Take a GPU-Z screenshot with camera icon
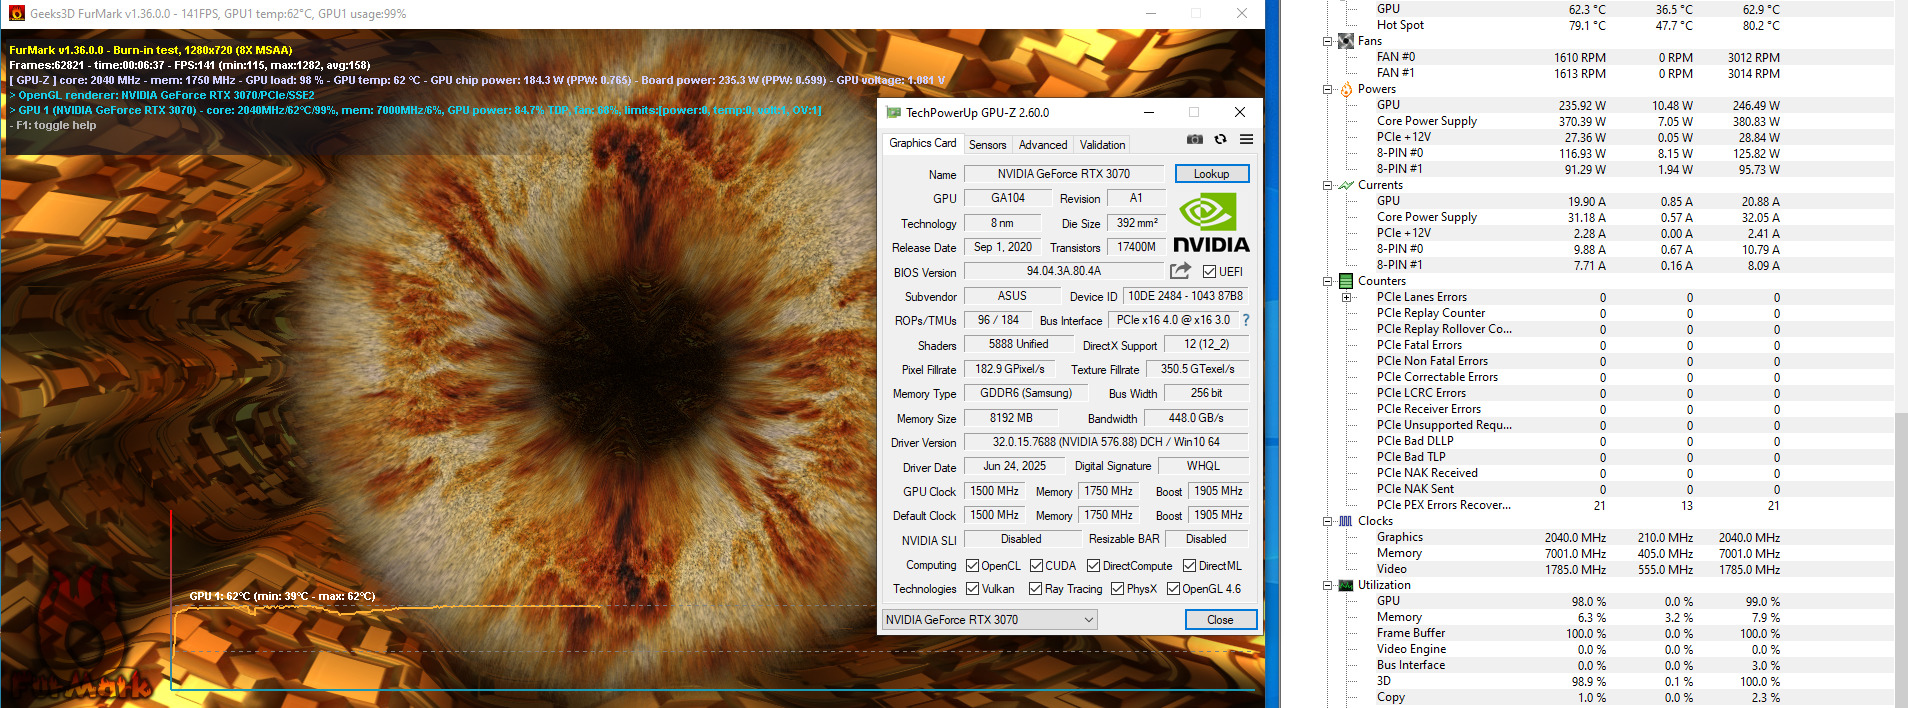 [1194, 139]
